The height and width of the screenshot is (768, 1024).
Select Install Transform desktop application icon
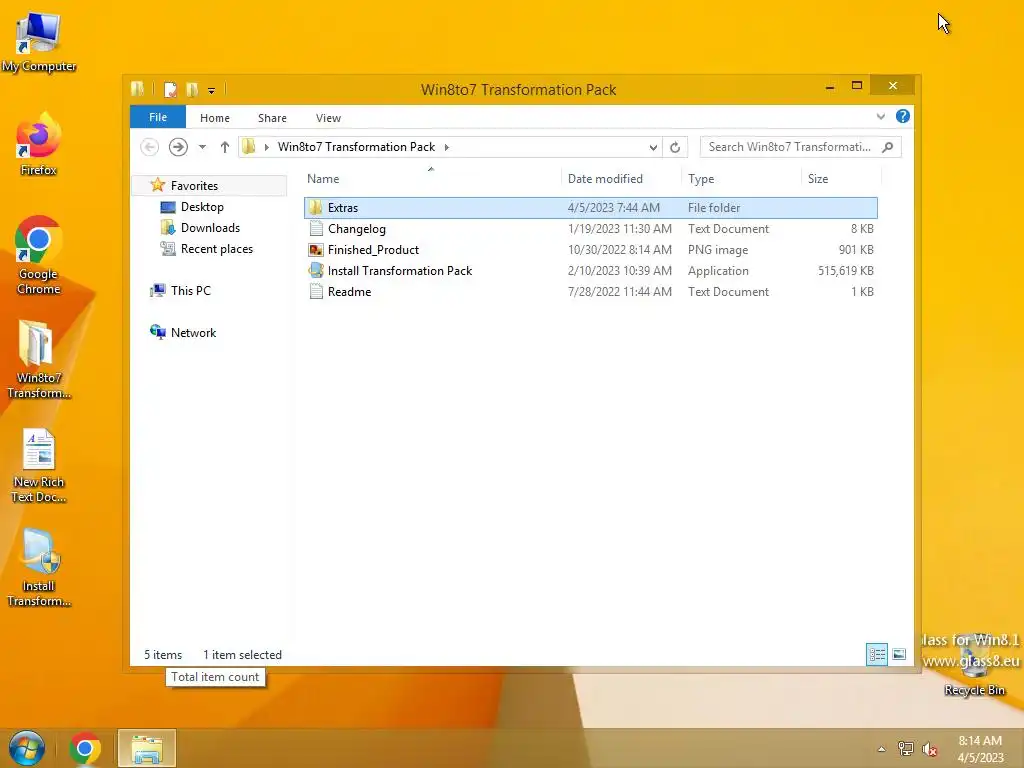point(39,568)
